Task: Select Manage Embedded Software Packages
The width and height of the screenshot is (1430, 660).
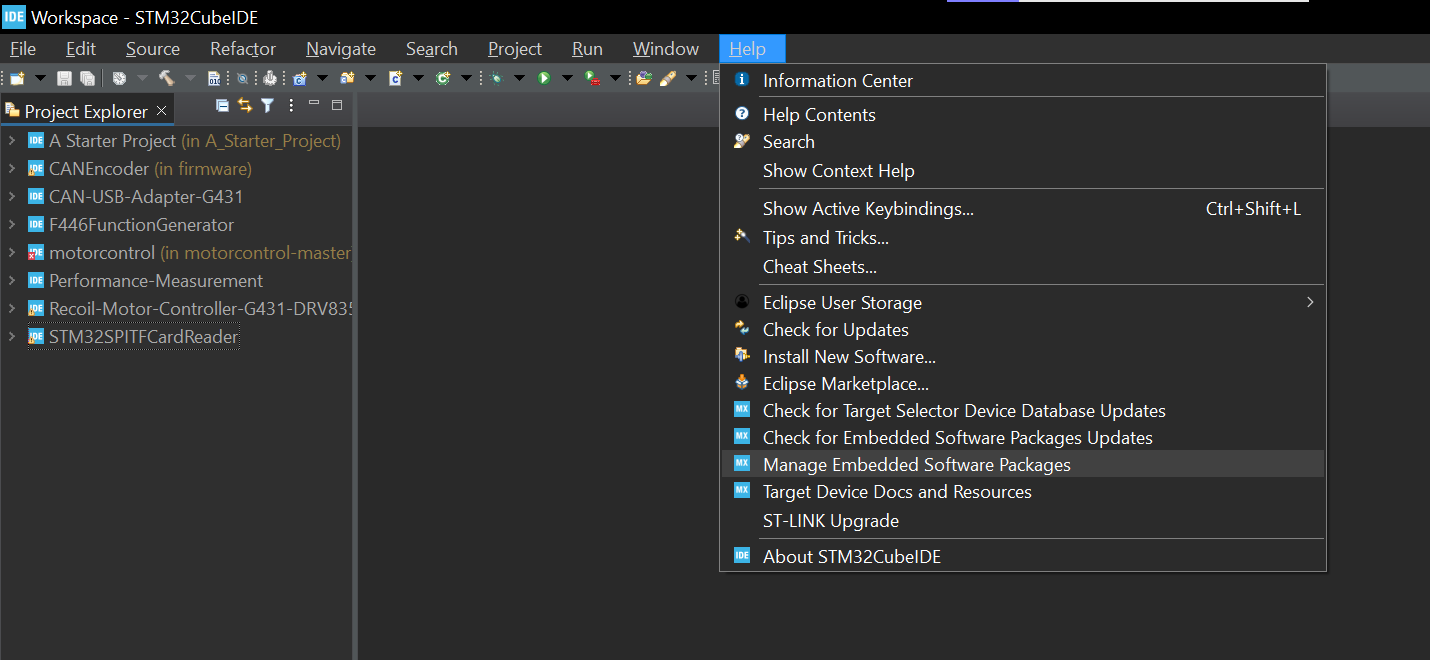Action: (x=916, y=464)
